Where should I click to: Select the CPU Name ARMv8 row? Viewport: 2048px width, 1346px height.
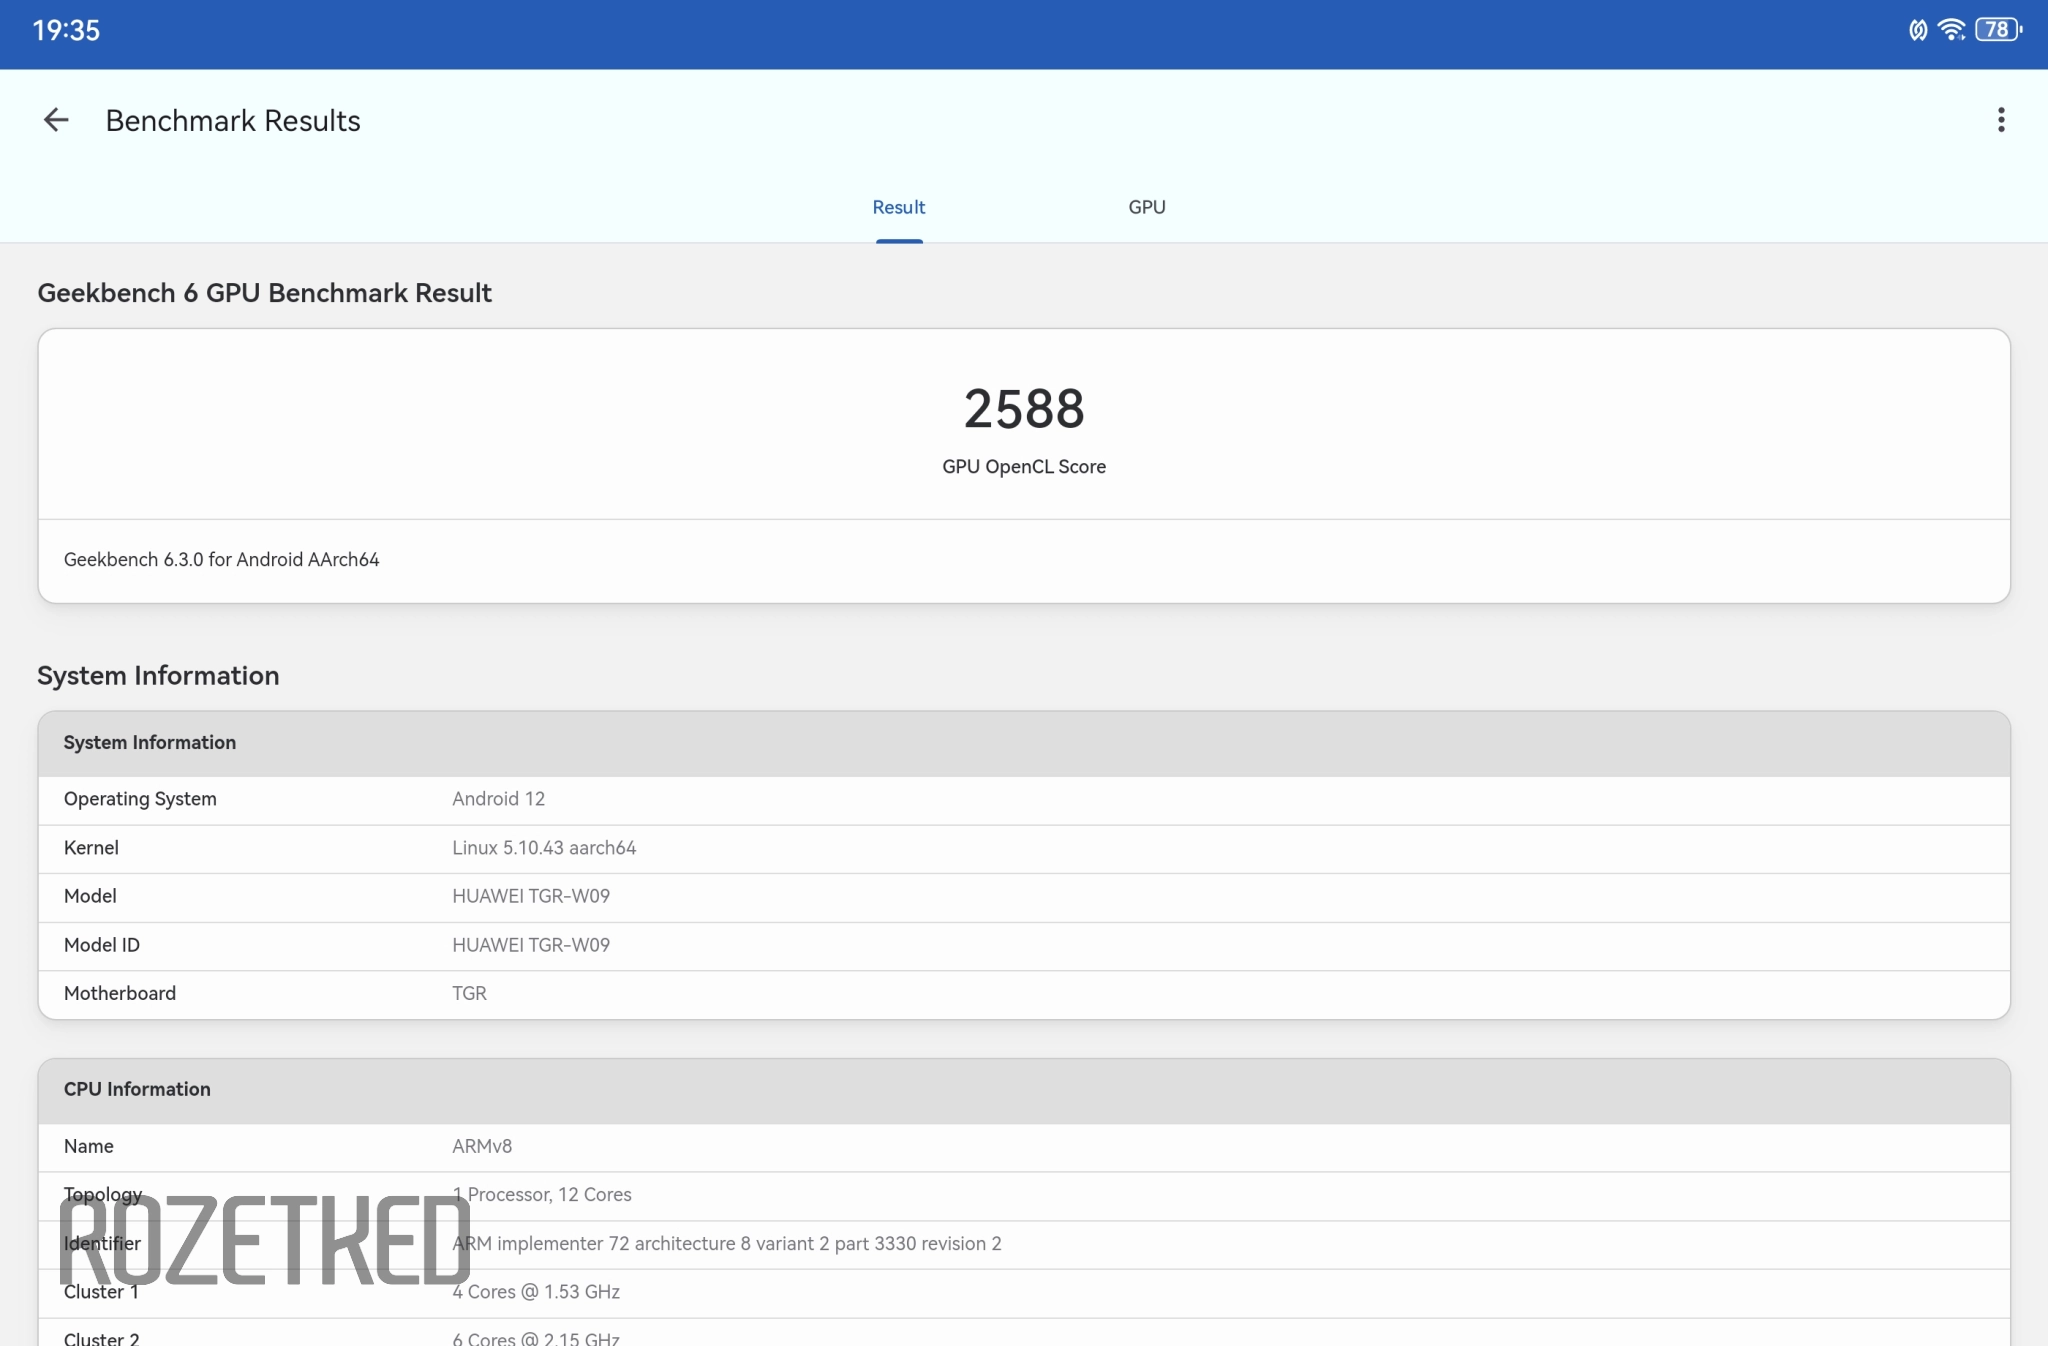tap(1023, 1146)
